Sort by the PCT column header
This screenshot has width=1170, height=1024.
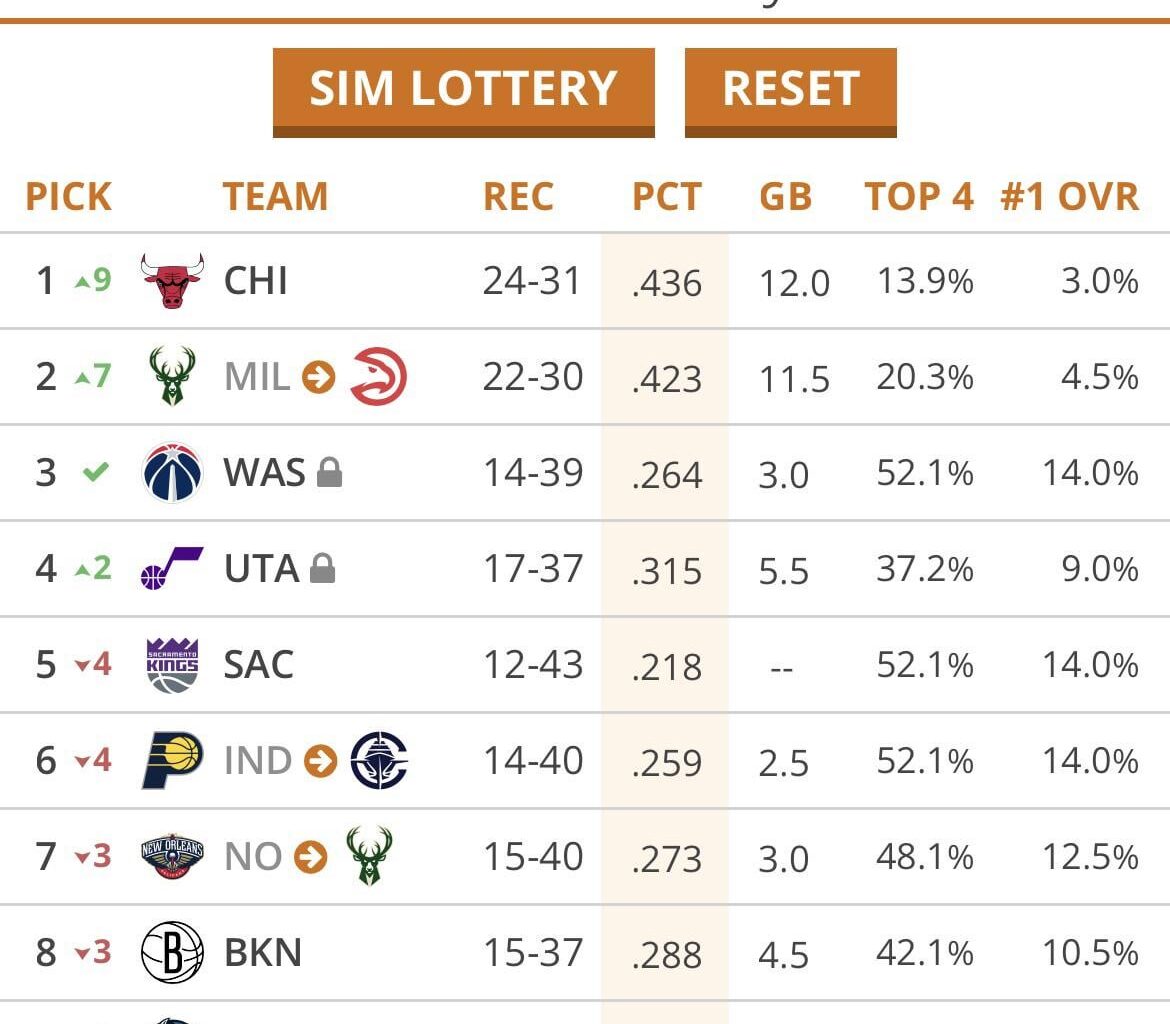667,196
